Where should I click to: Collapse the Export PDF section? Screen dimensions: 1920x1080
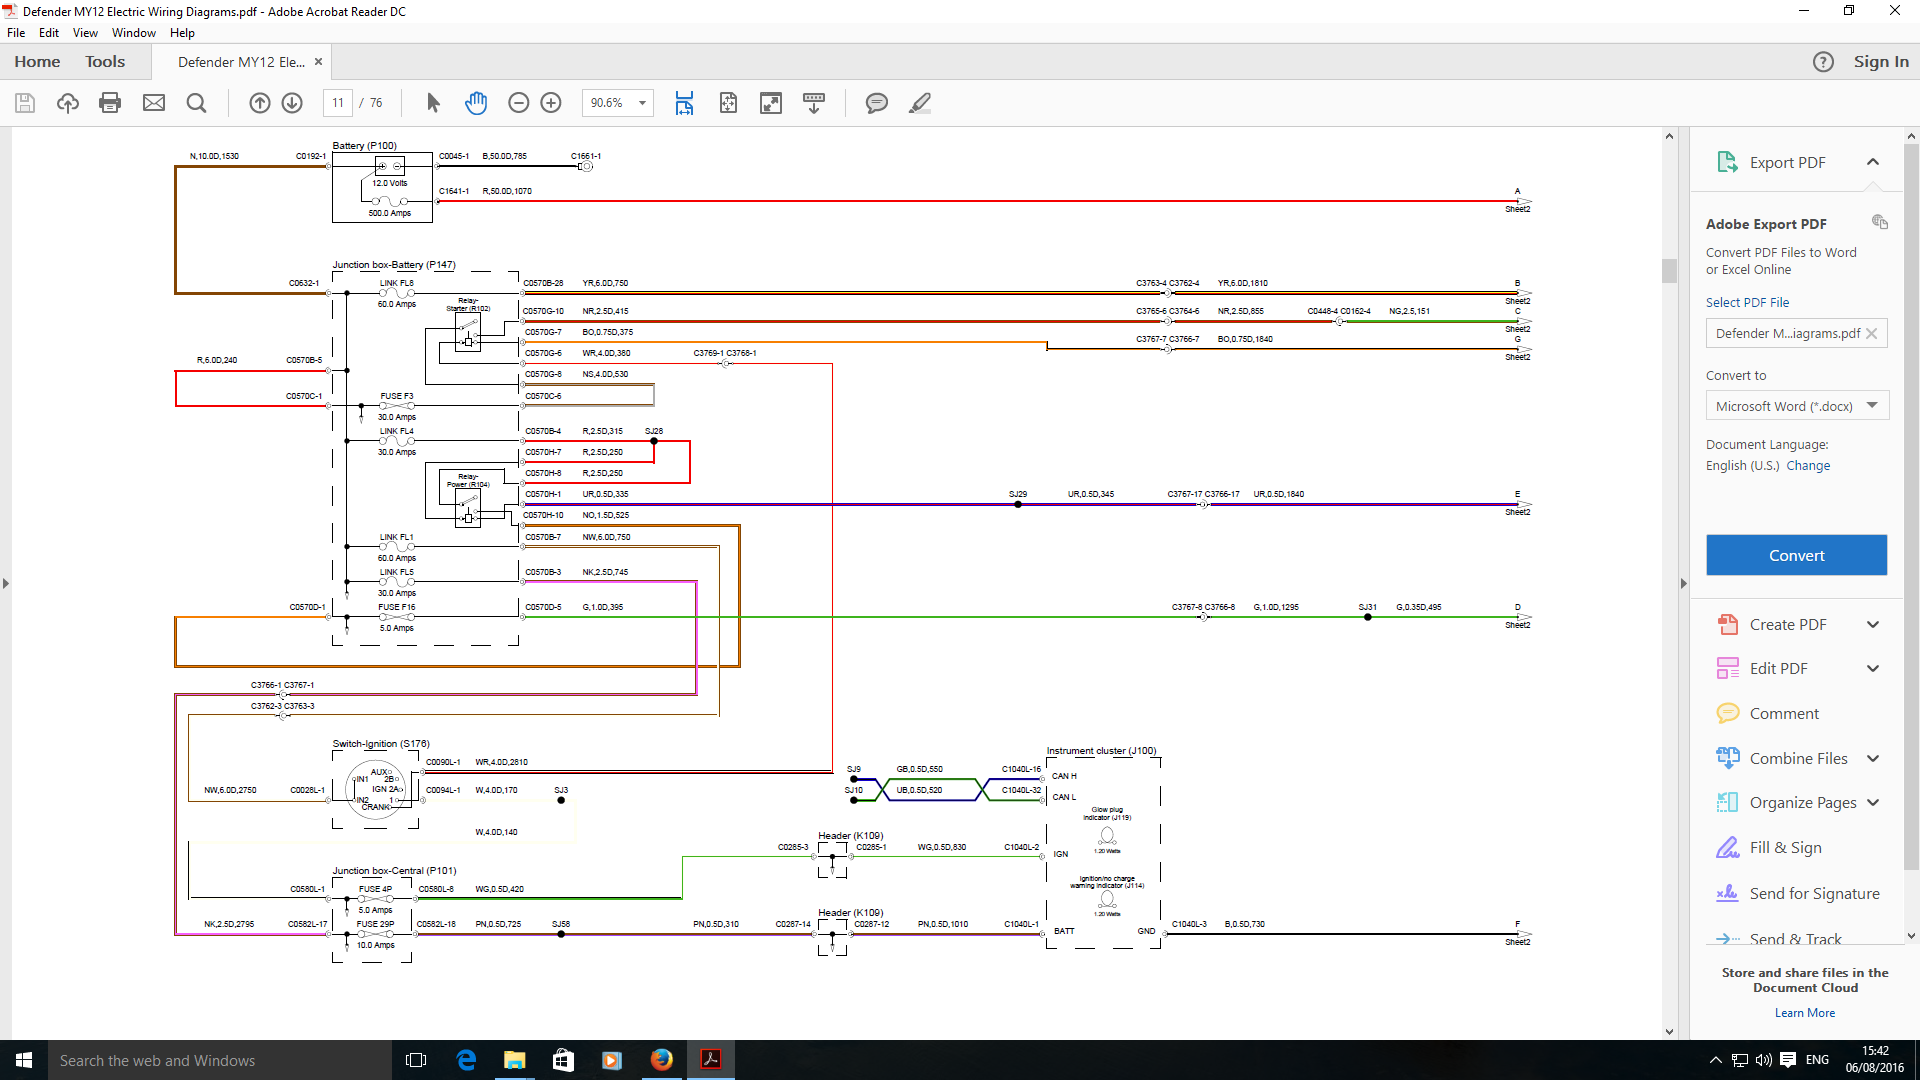tap(1873, 162)
